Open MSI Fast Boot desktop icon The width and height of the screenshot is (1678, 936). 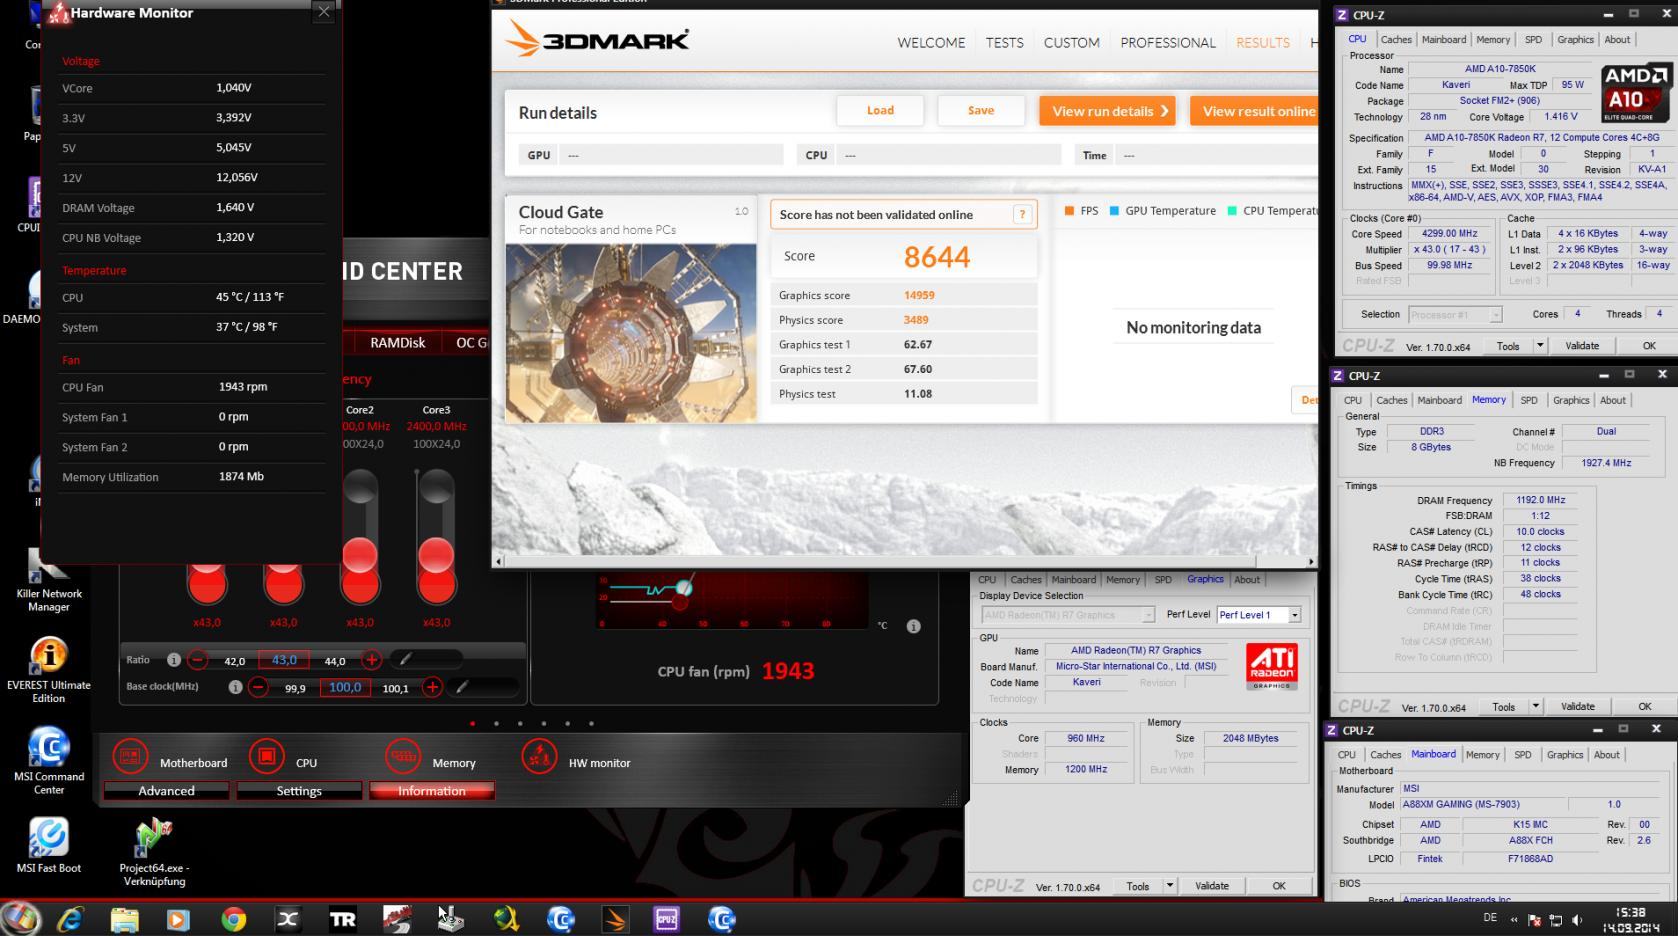pyautogui.click(x=48, y=845)
